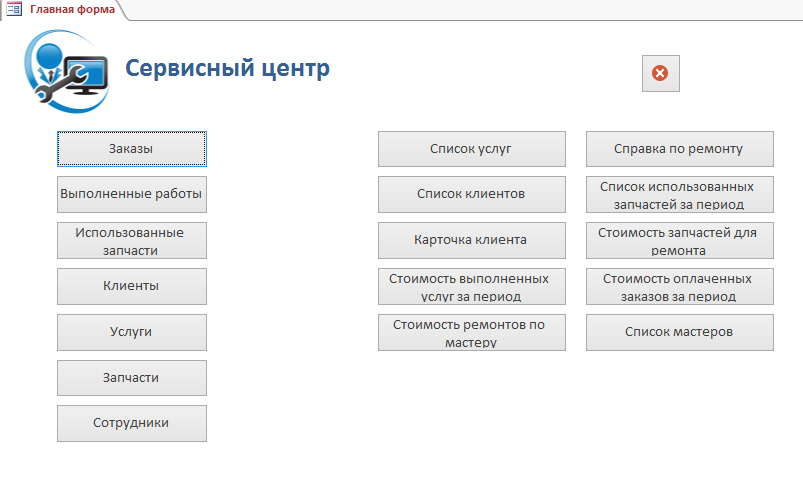Image resolution: width=803 pixels, height=494 pixels.
Task: Click the red X close form icon
Action: tap(660, 73)
